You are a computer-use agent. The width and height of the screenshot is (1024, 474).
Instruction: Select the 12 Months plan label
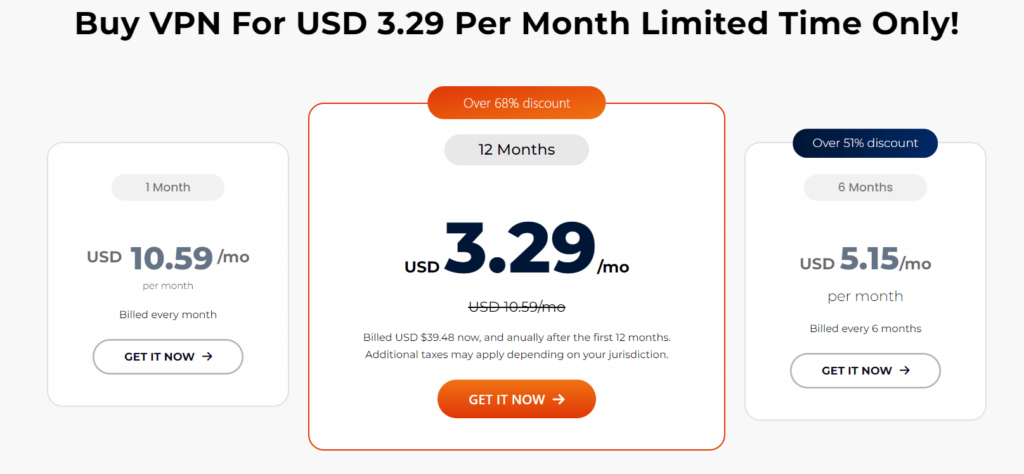516,150
